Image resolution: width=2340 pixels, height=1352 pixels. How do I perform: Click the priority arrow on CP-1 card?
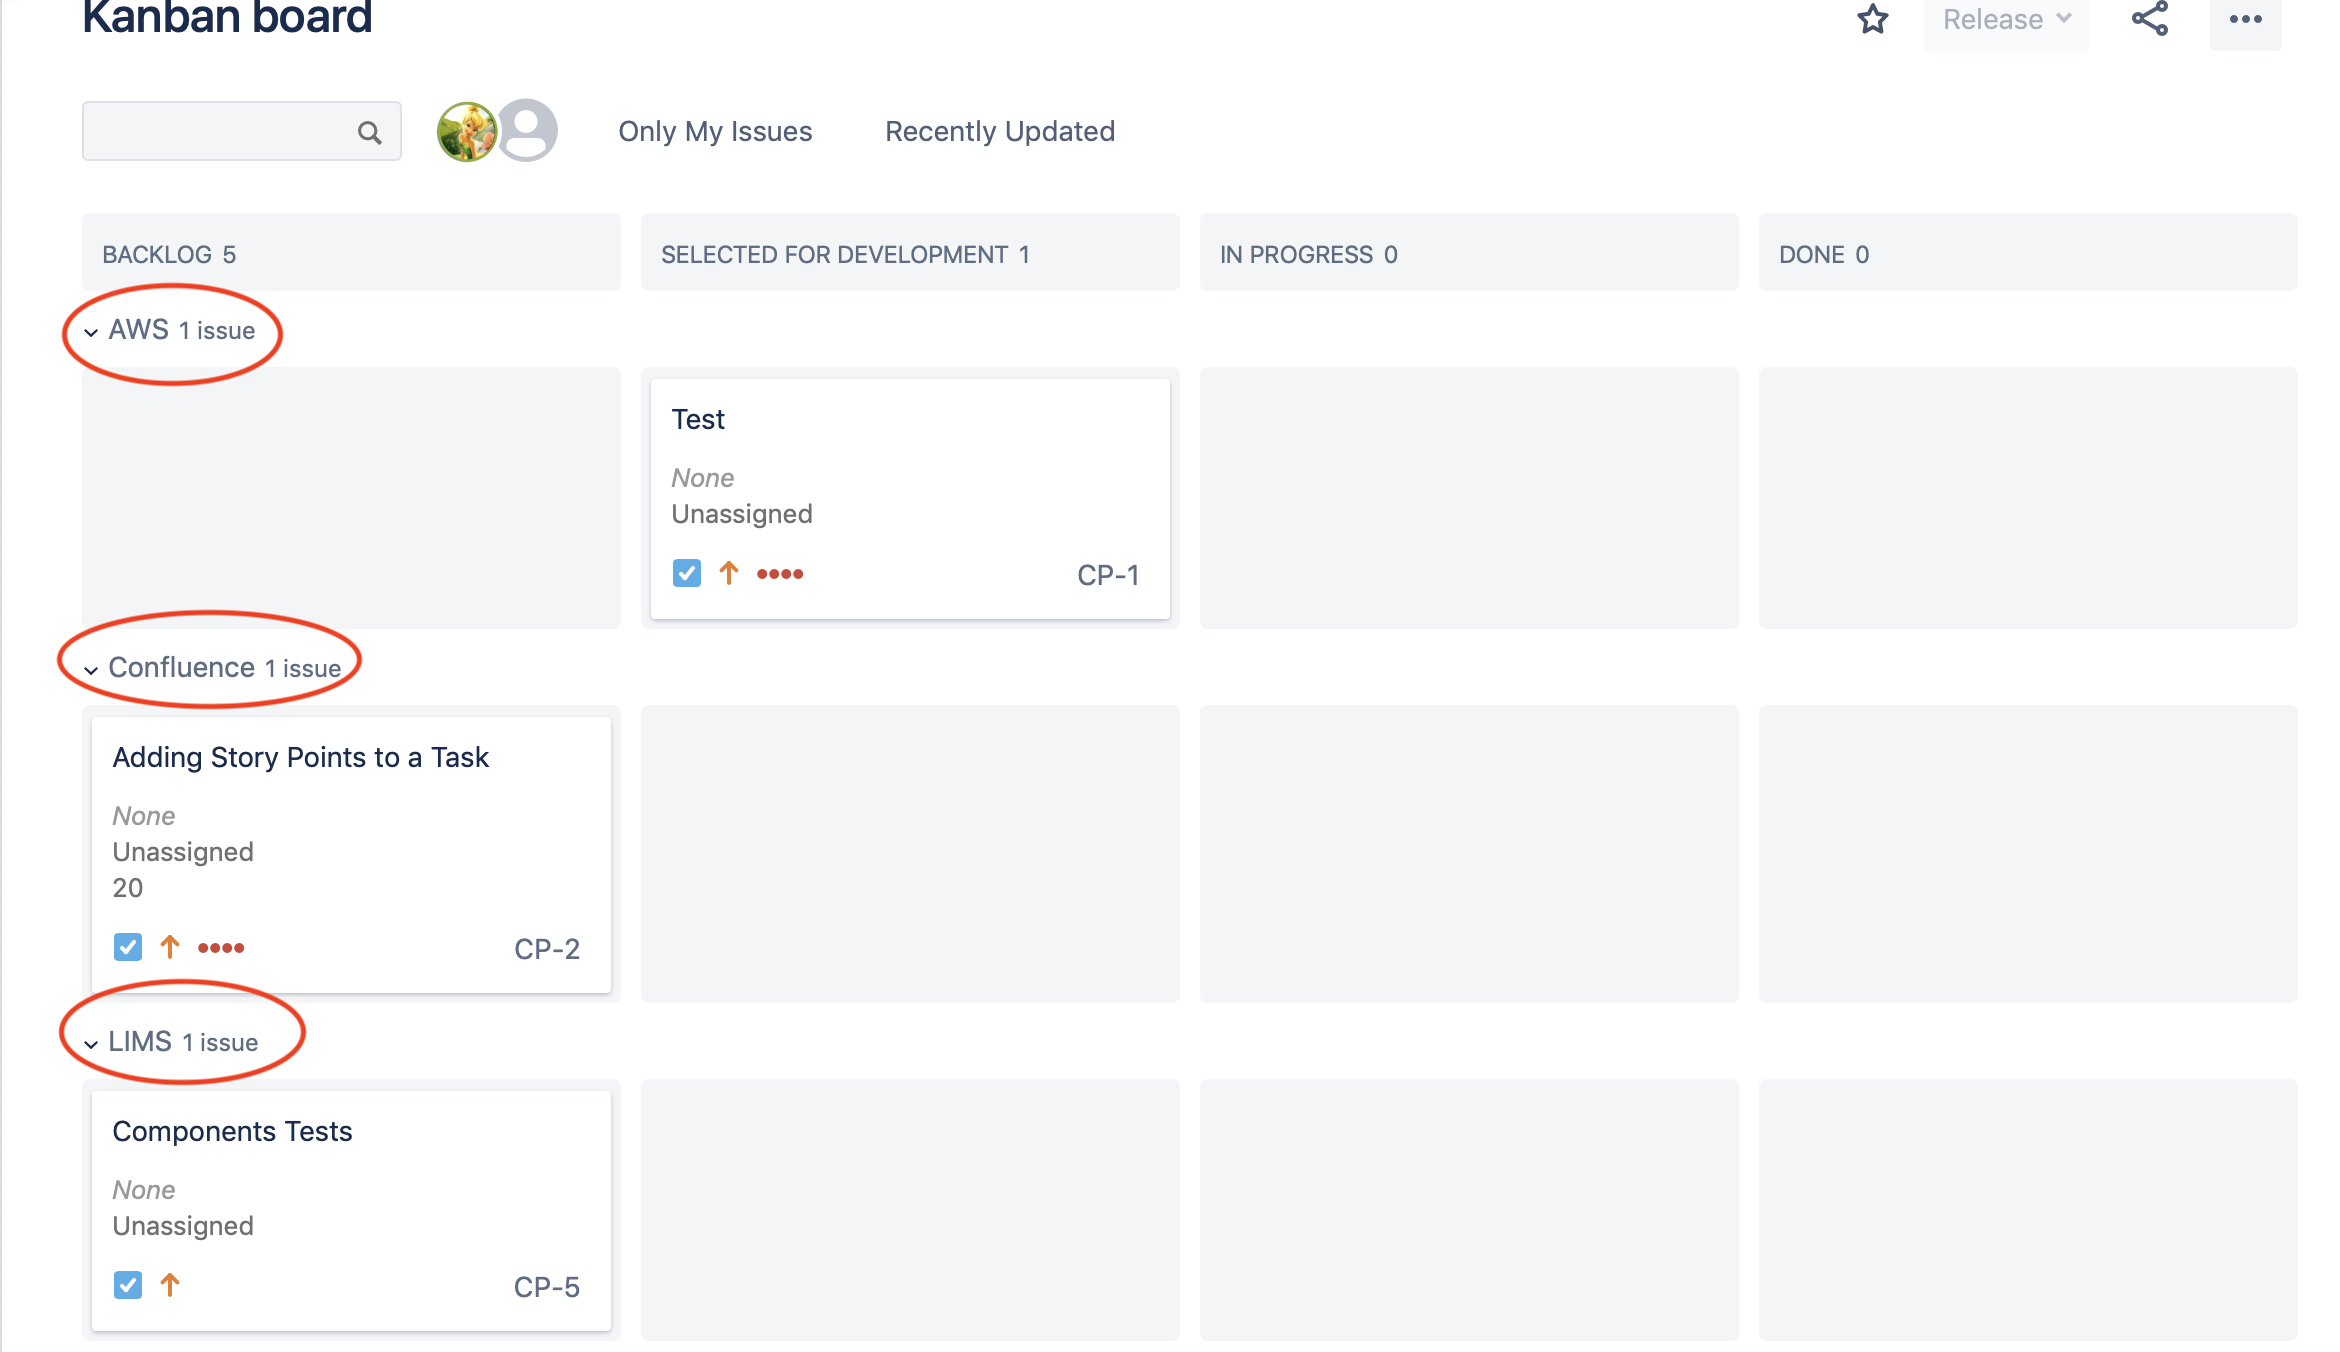[x=729, y=573]
